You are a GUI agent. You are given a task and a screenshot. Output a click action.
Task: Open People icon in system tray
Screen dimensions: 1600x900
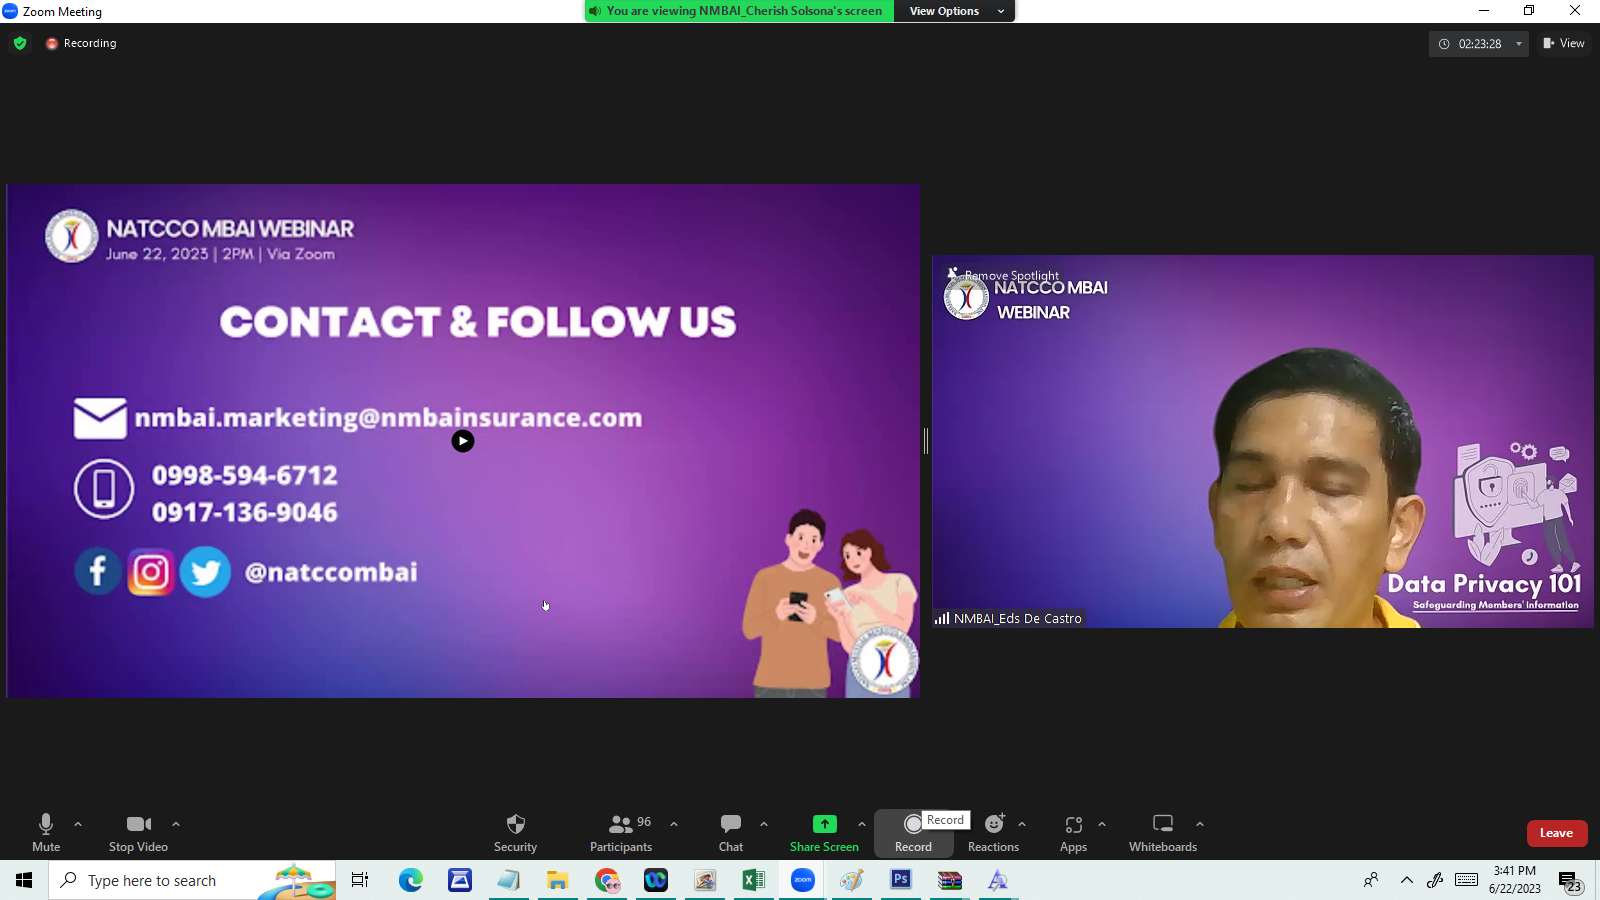click(x=1371, y=880)
